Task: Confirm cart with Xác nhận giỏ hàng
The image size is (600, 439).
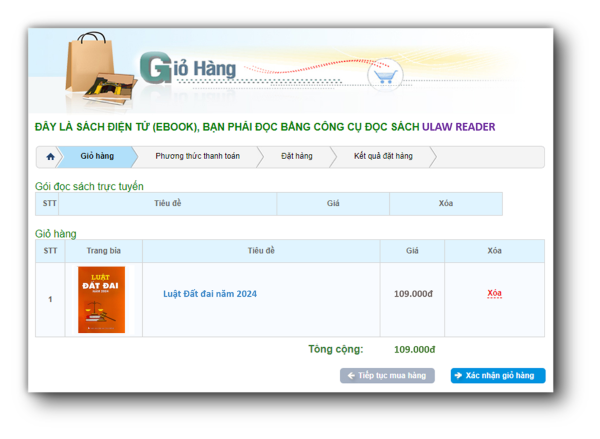Action: (498, 375)
